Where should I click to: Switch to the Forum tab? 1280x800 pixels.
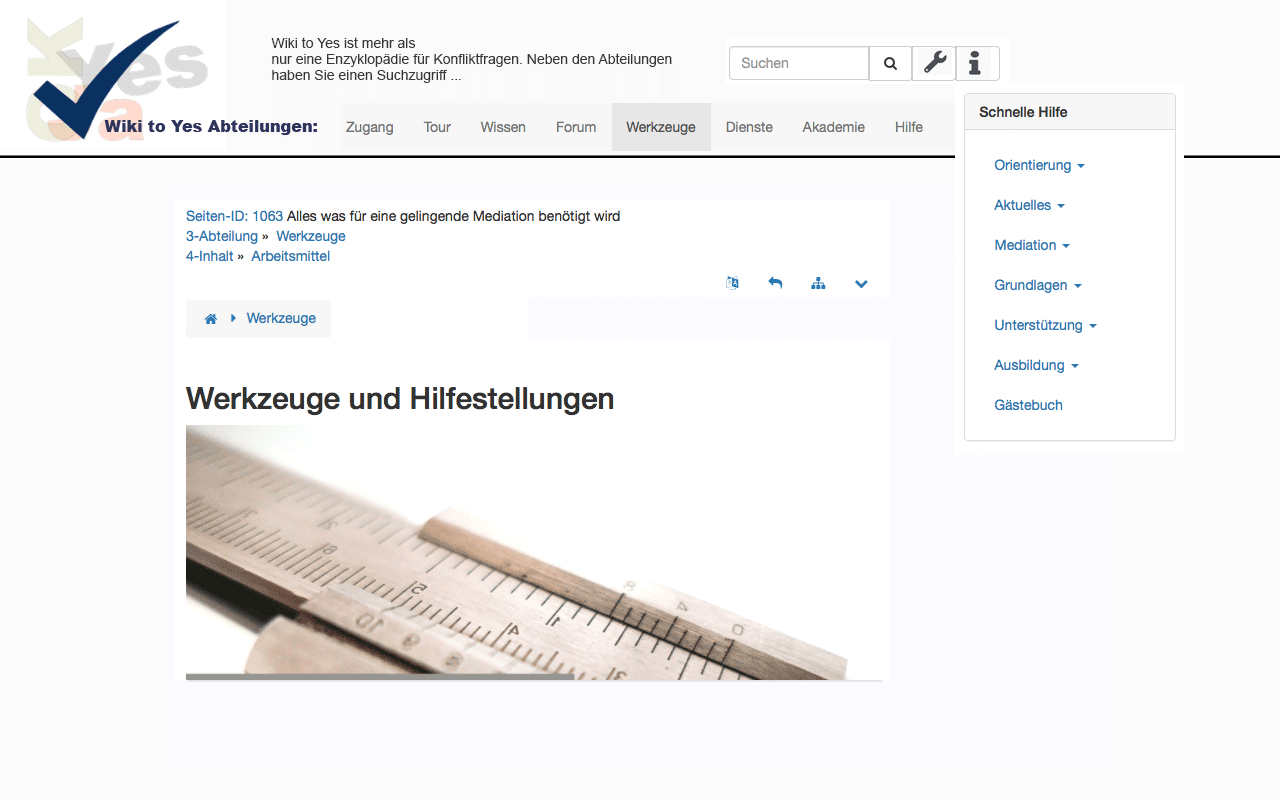pos(576,127)
